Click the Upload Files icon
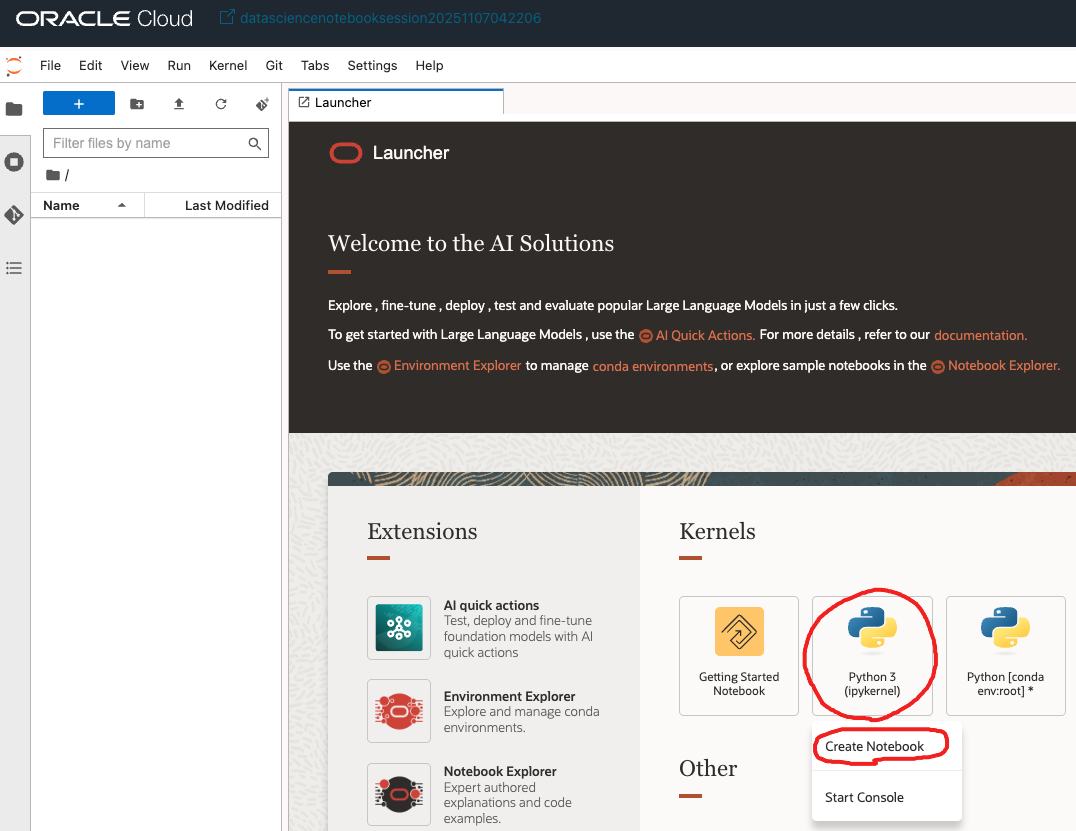 point(178,104)
